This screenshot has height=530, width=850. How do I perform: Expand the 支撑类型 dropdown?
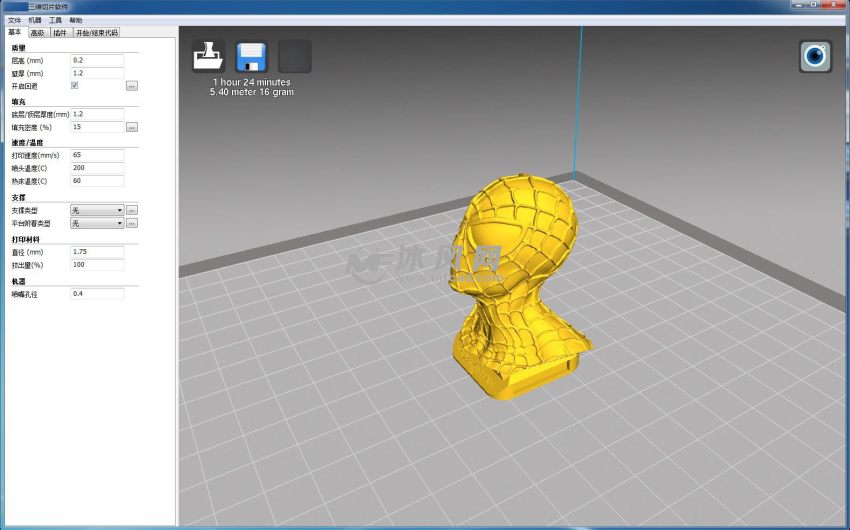point(97,210)
